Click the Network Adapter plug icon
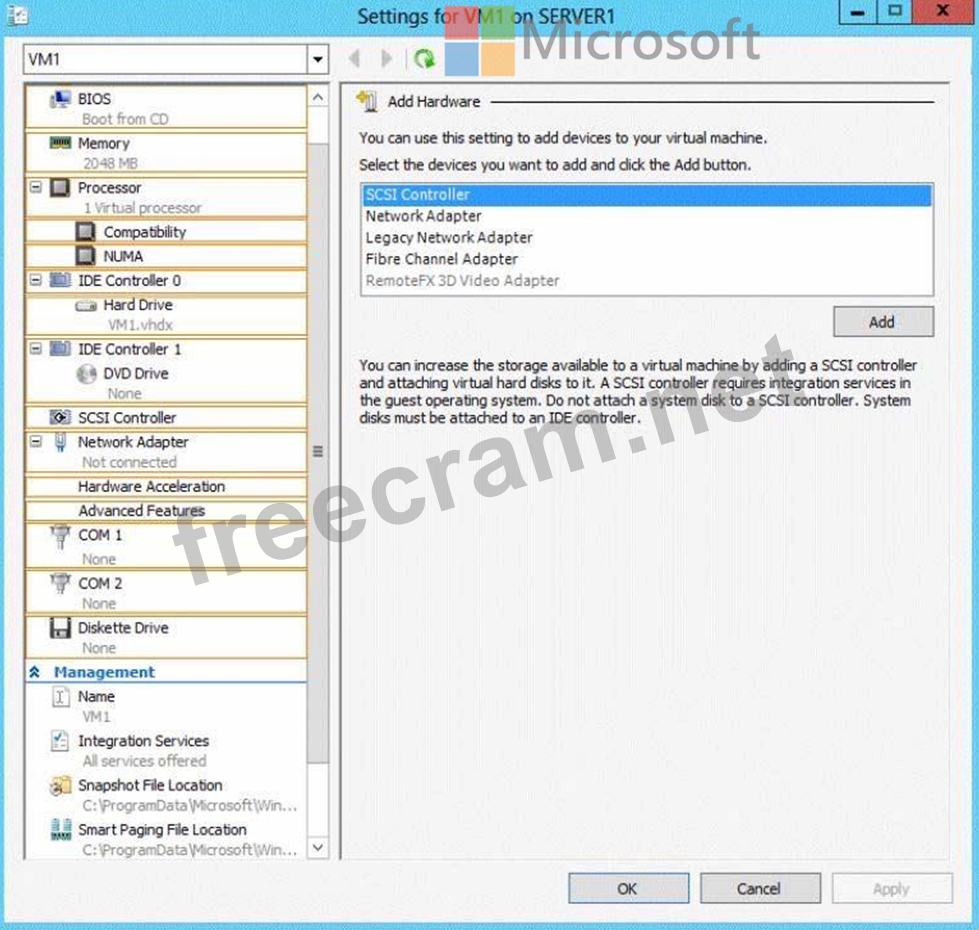 pyautogui.click(x=60, y=442)
